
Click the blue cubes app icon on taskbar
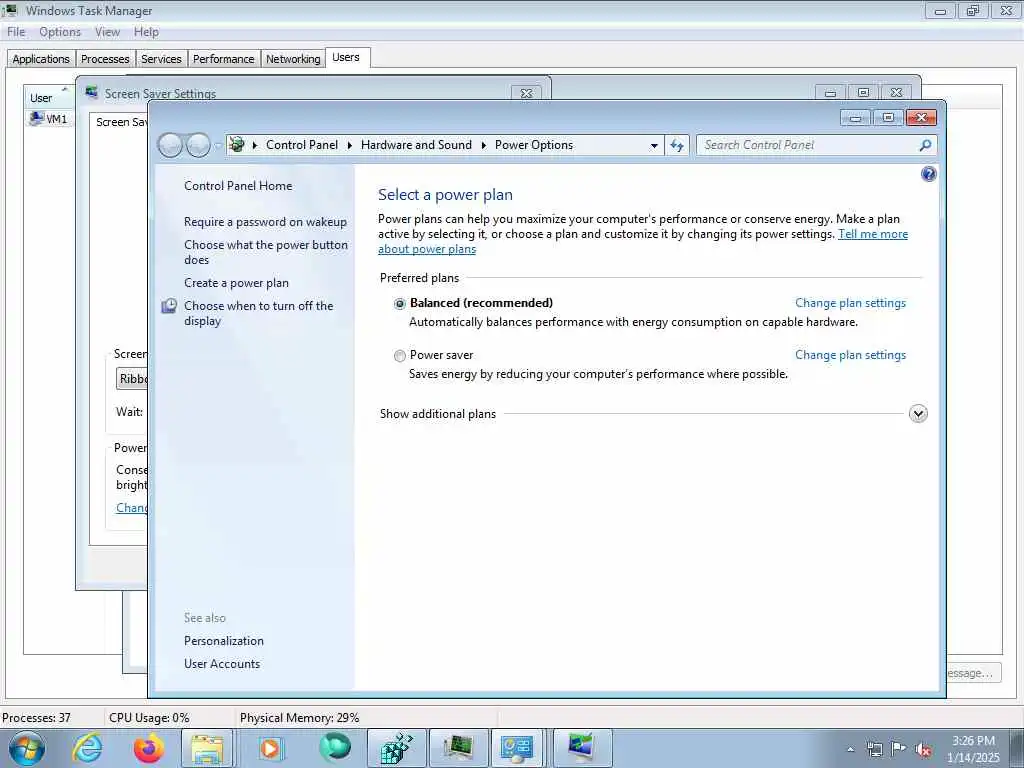397,748
